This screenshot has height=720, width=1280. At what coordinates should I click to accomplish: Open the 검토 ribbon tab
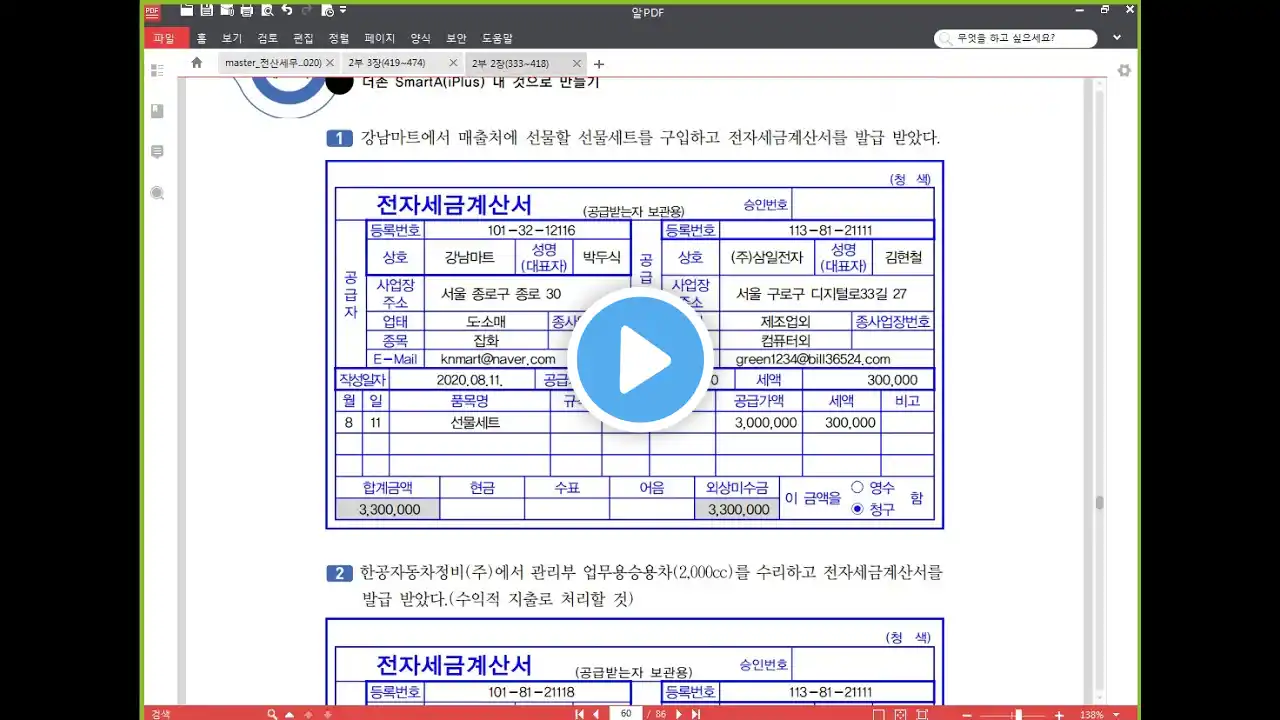[x=268, y=38]
